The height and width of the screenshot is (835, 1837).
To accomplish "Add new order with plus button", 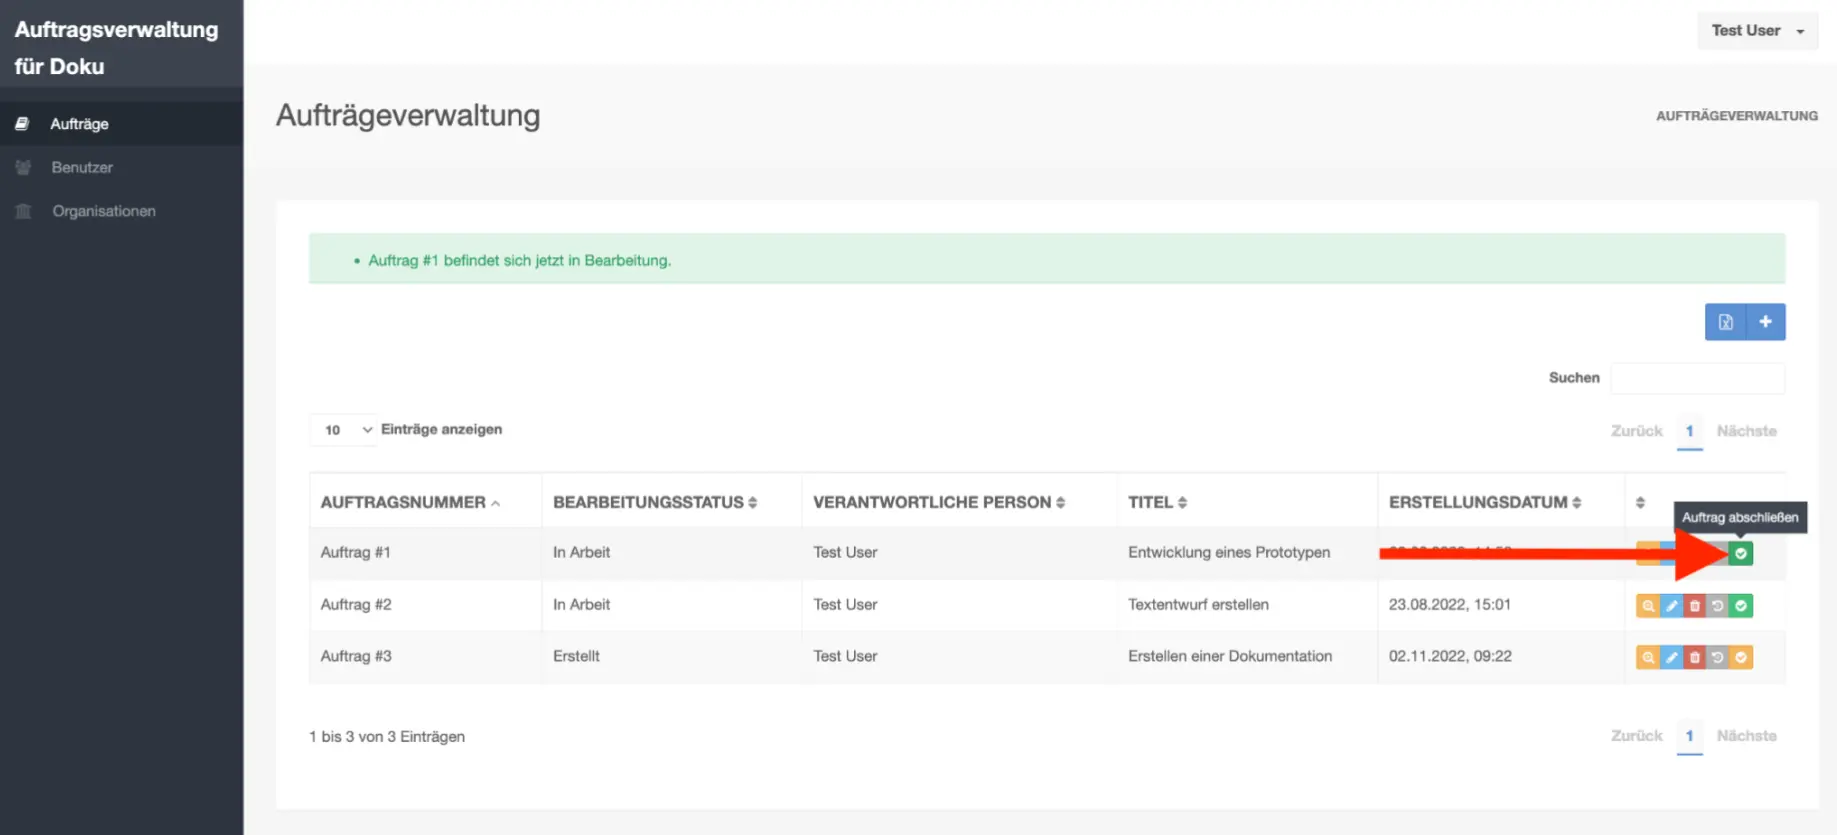I will click(1765, 322).
